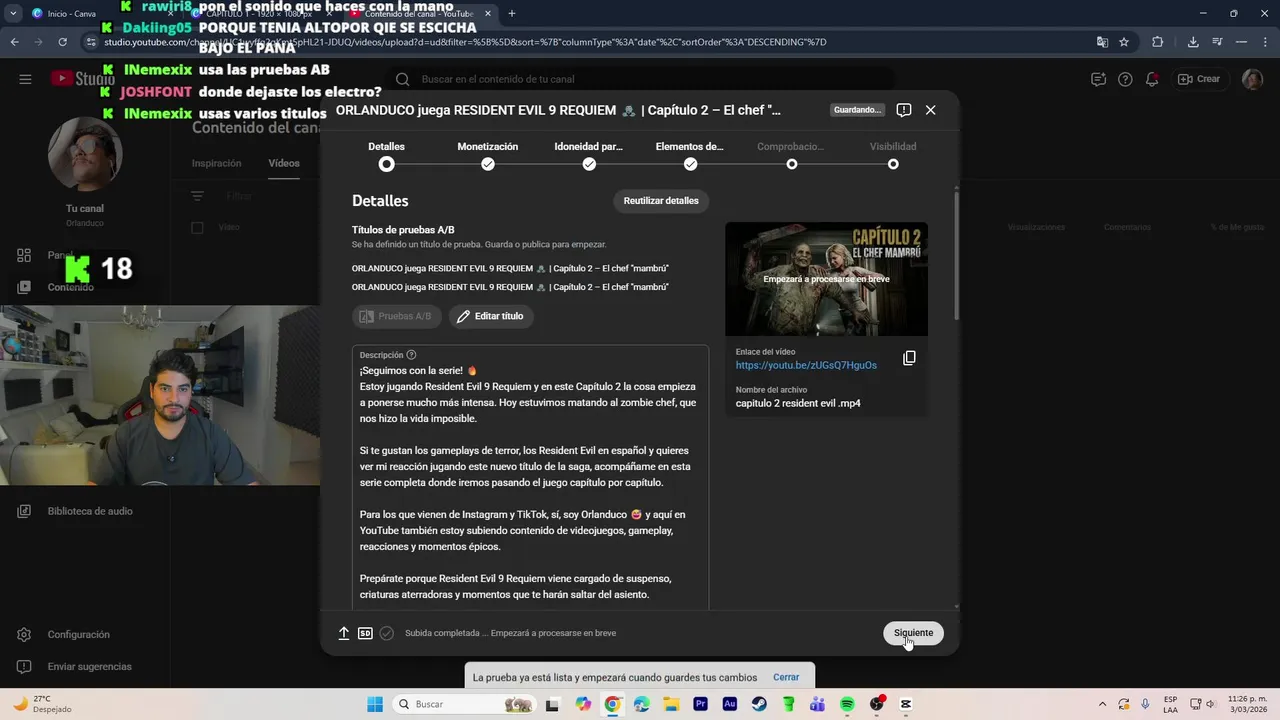Click the Contenido icon in sidebar

click(x=24, y=287)
